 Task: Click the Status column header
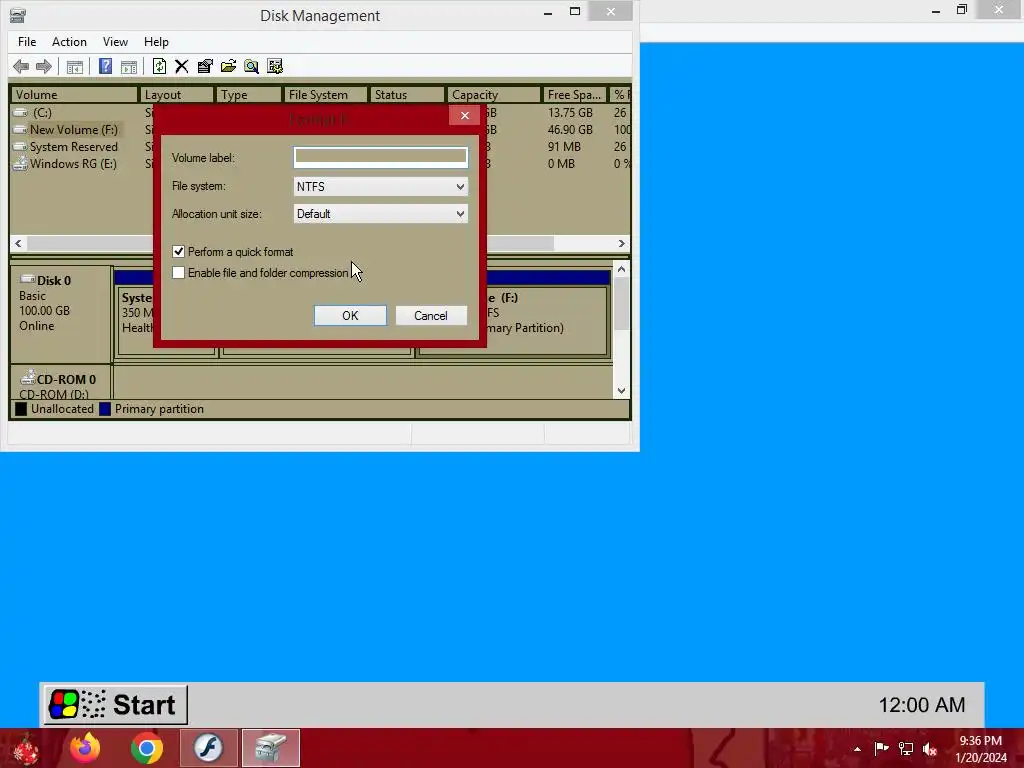click(407, 95)
